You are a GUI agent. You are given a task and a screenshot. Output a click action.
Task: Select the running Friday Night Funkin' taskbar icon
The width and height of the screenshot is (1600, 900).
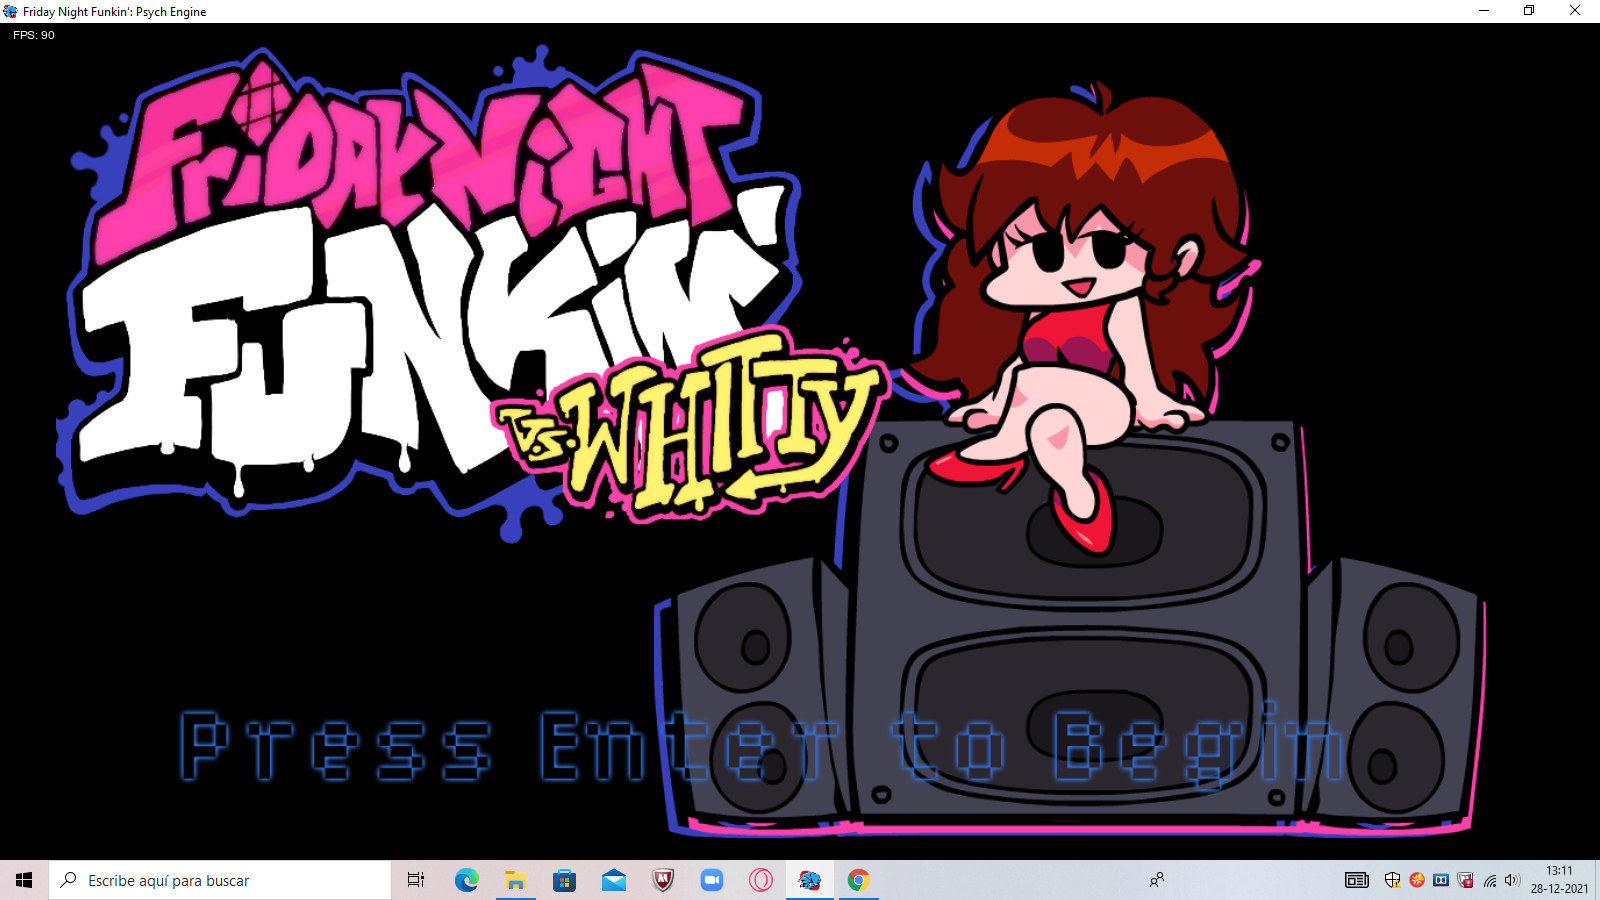809,881
